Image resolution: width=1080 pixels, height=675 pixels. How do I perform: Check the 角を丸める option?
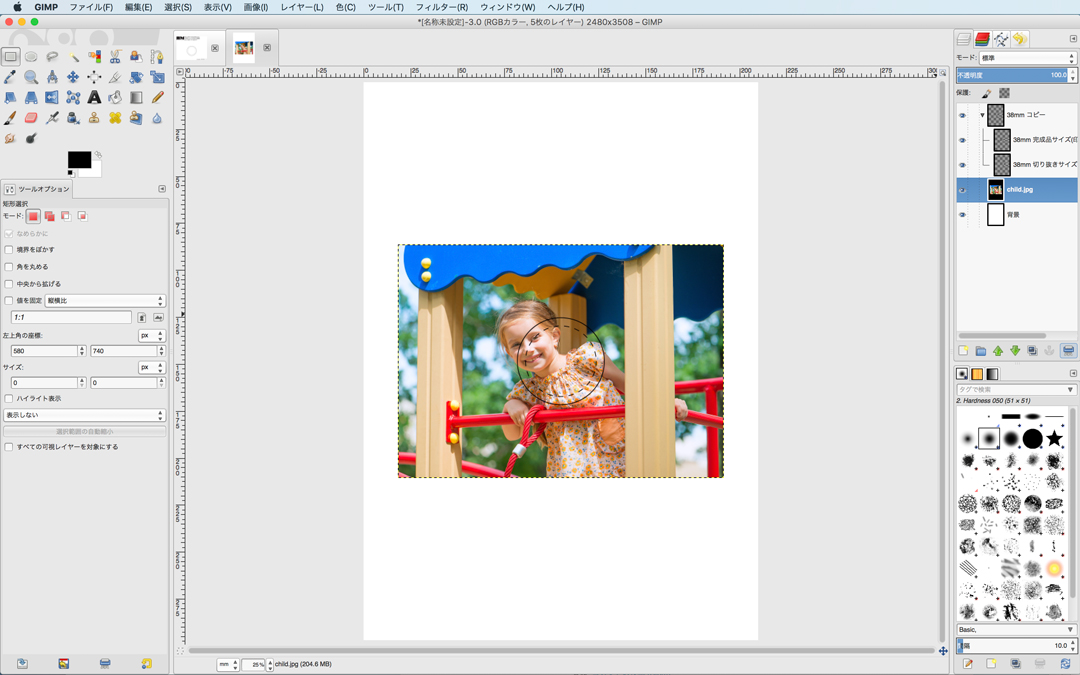9,267
